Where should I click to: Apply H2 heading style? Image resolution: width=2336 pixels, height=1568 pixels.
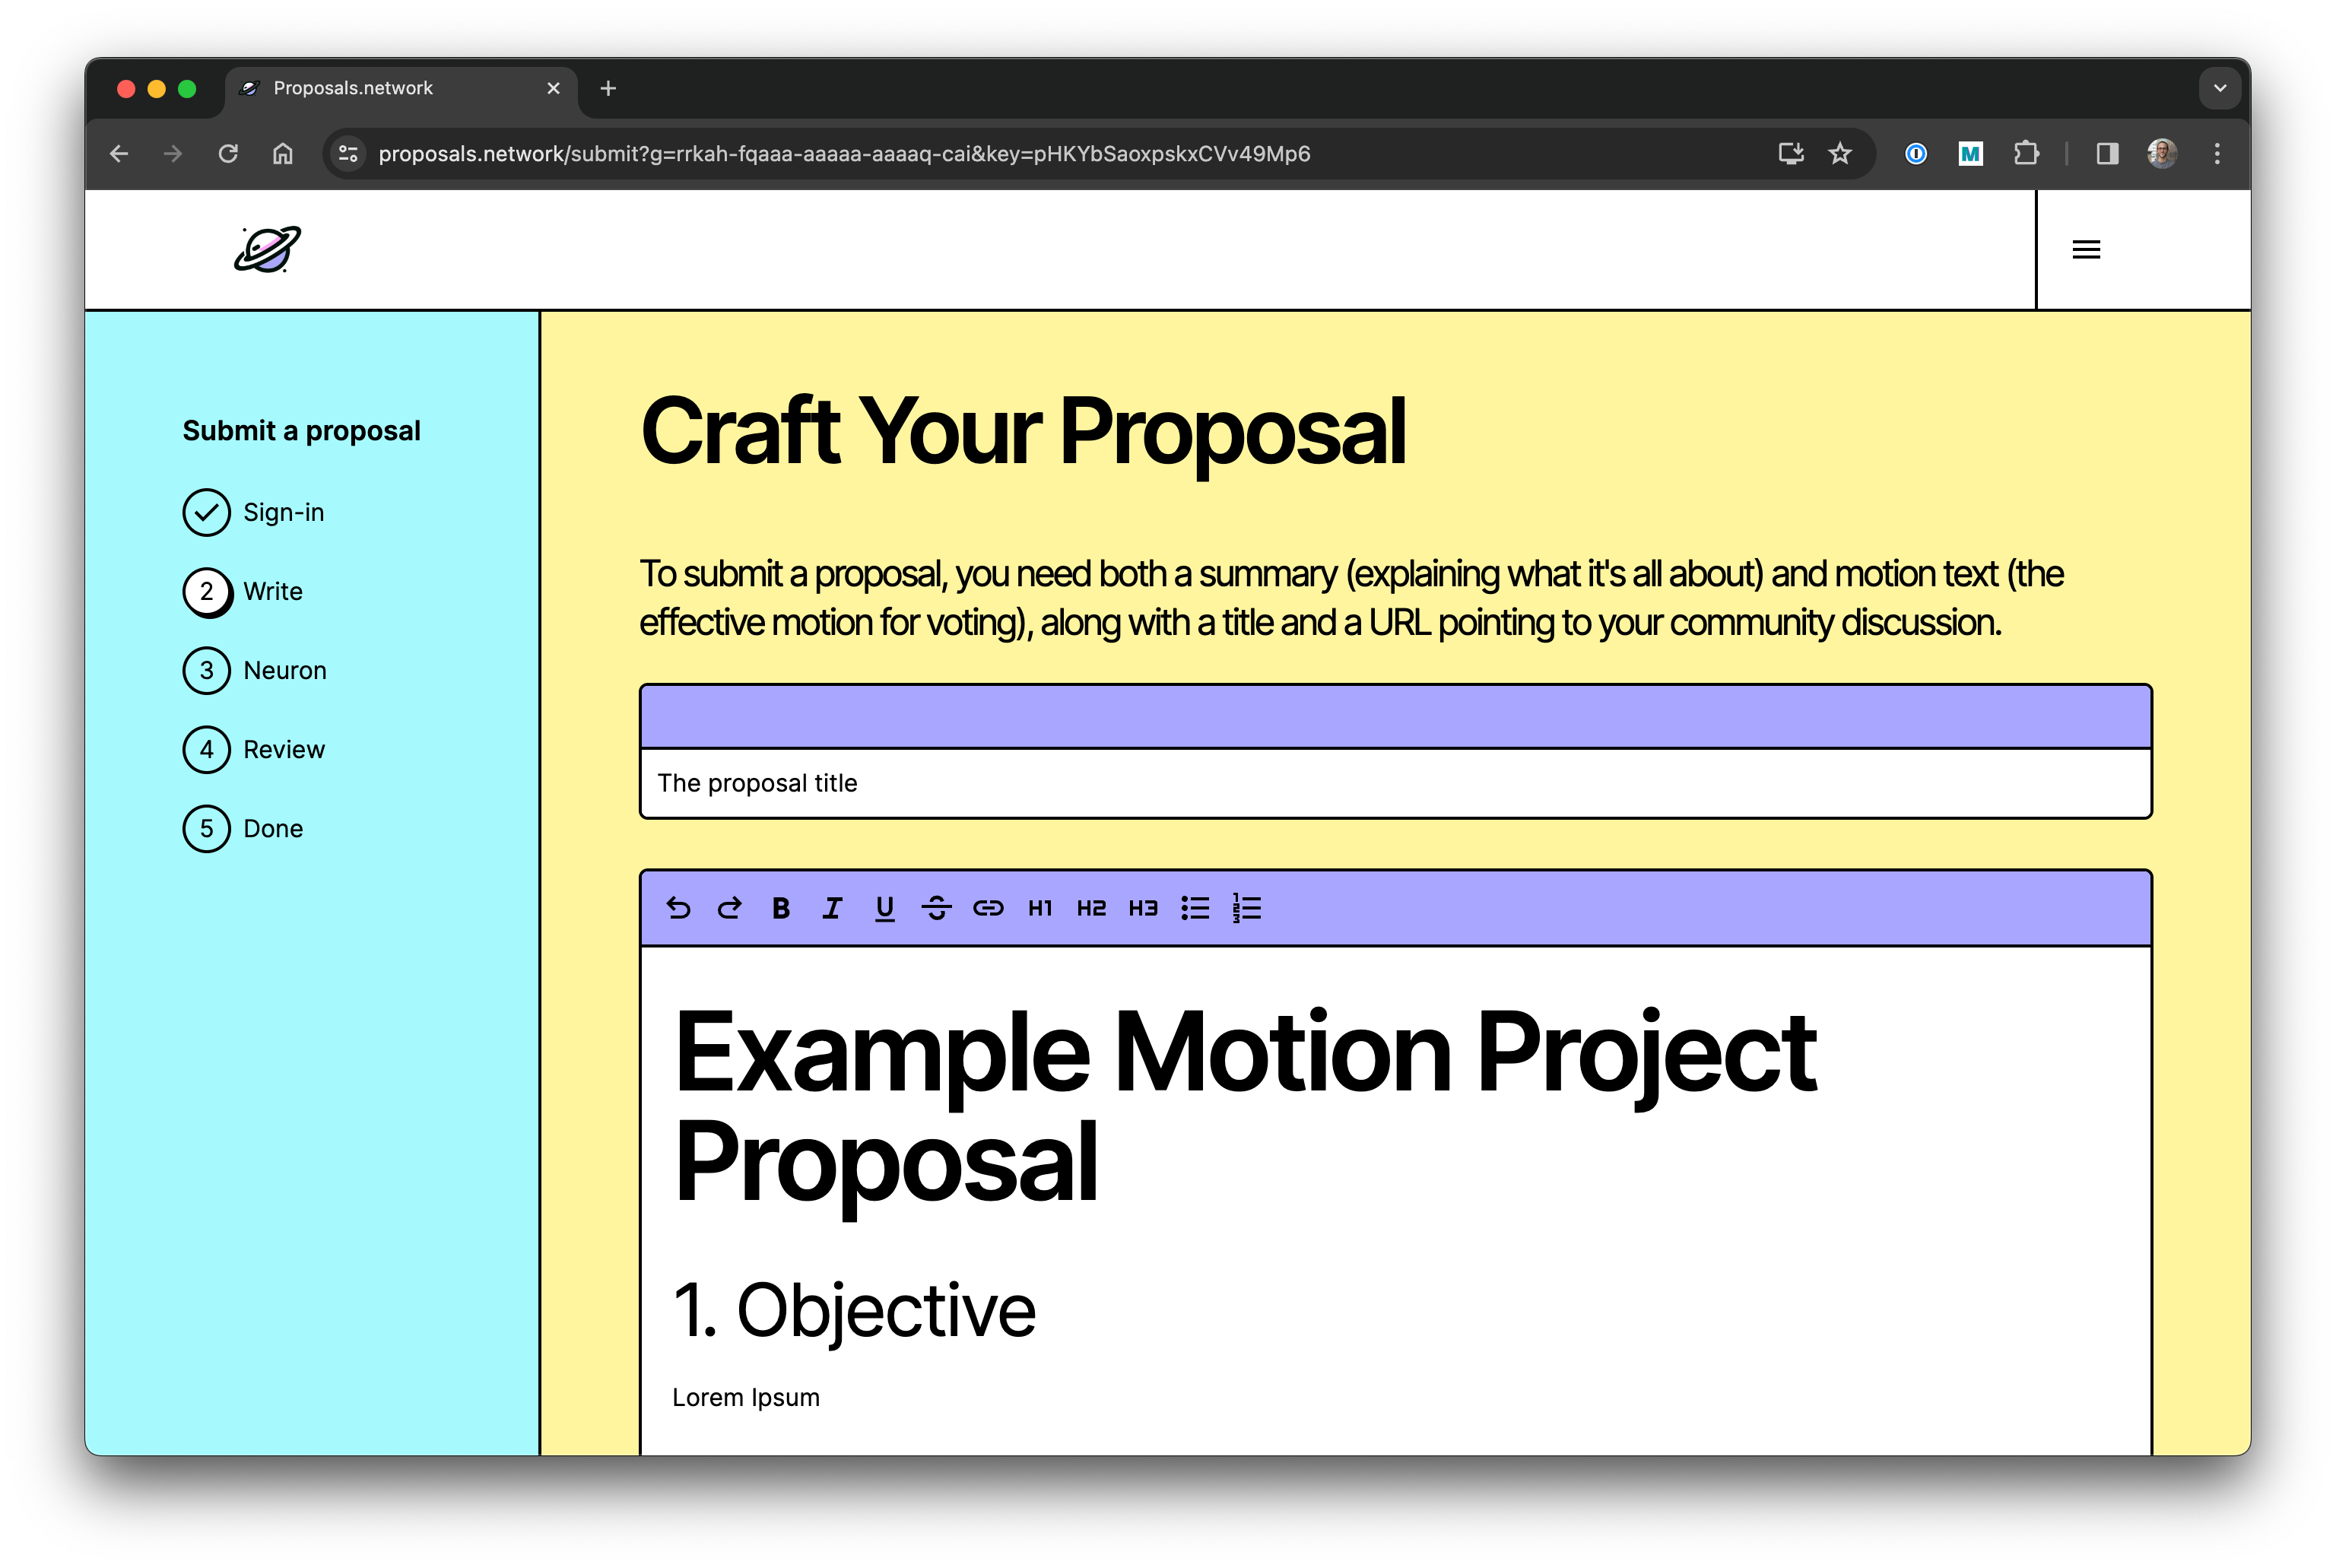(x=1091, y=908)
